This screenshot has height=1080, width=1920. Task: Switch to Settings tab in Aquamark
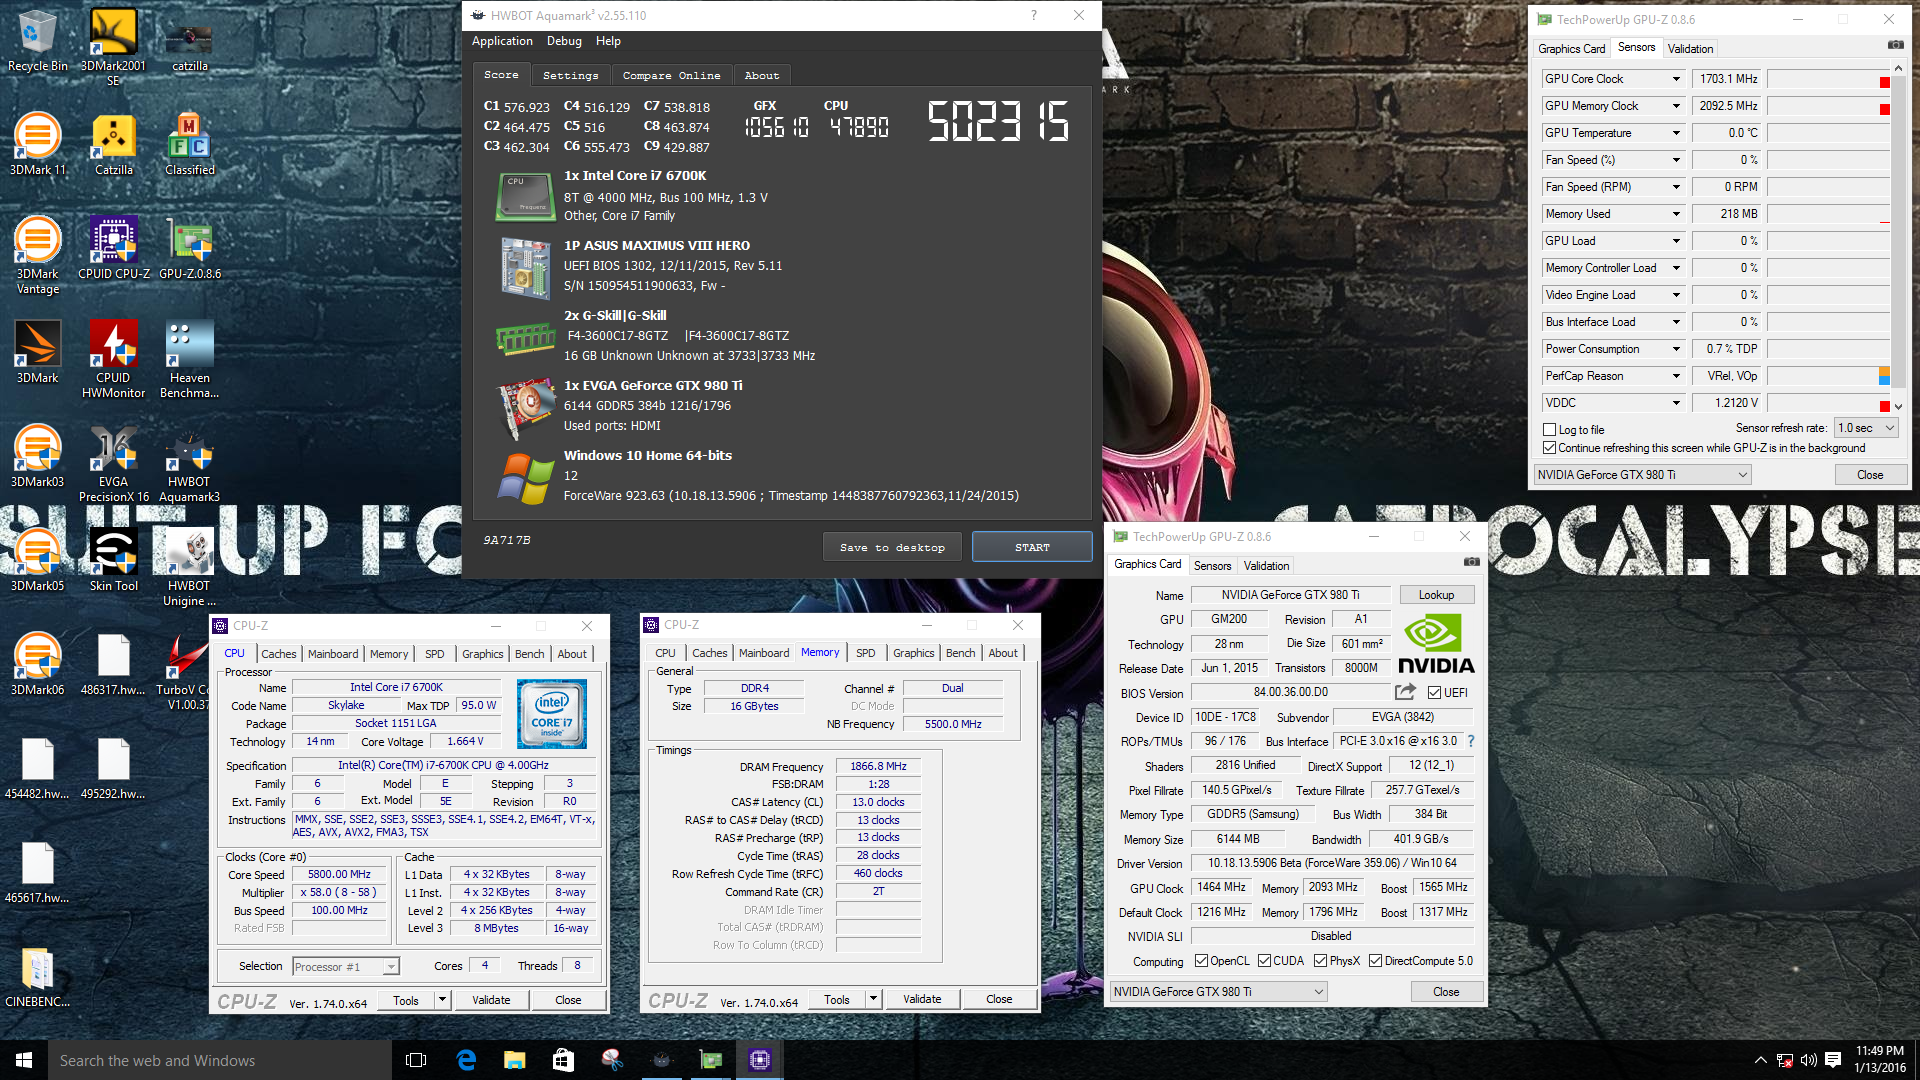coord(570,76)
